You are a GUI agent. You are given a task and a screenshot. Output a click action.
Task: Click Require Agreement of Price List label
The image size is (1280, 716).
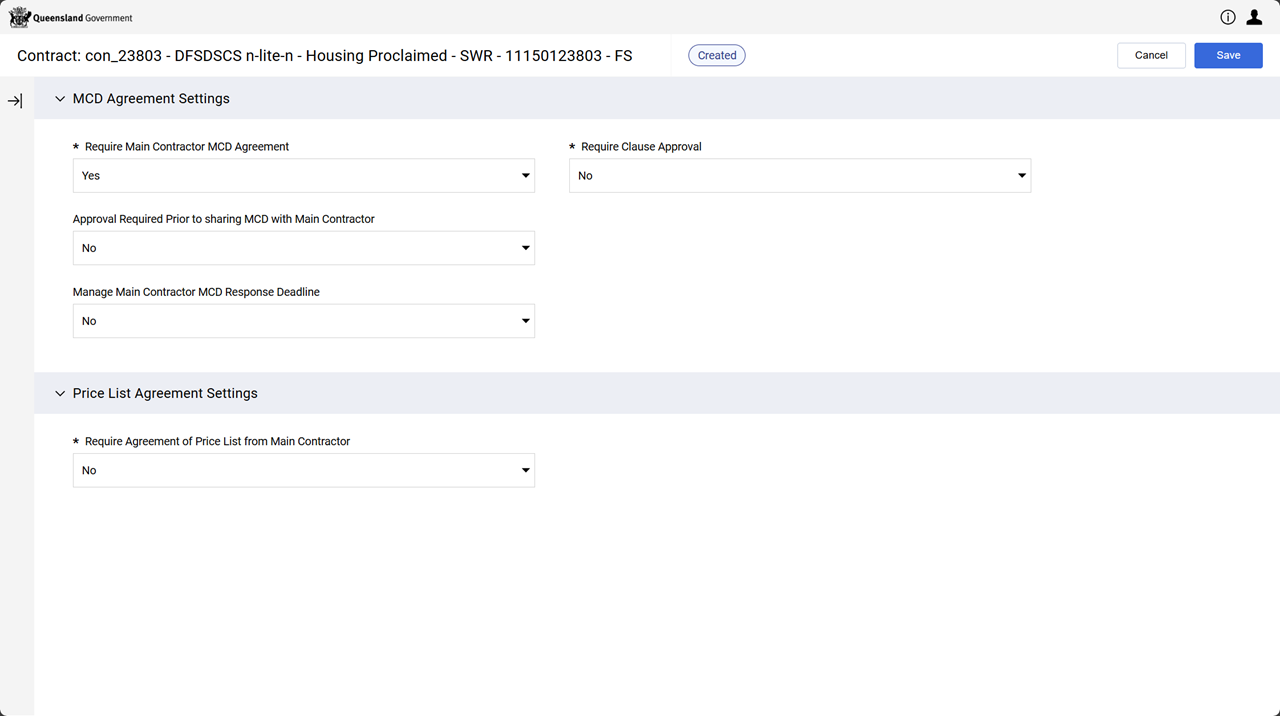coord(217,441)
